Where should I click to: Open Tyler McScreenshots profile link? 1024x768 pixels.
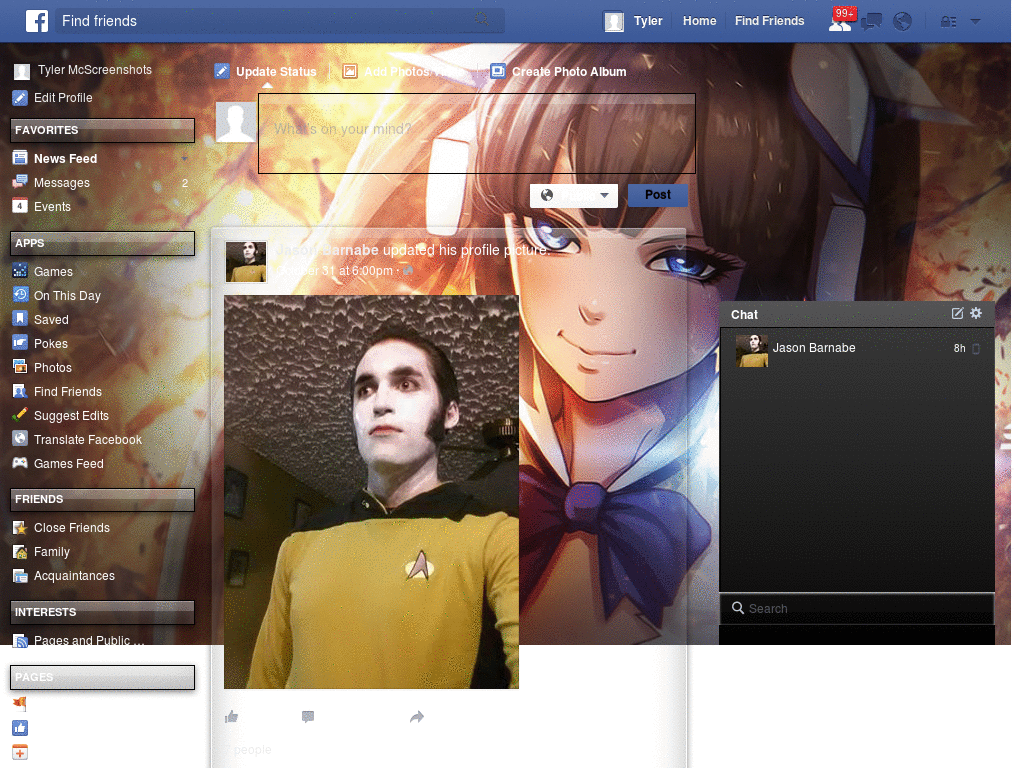pos(94,70)
